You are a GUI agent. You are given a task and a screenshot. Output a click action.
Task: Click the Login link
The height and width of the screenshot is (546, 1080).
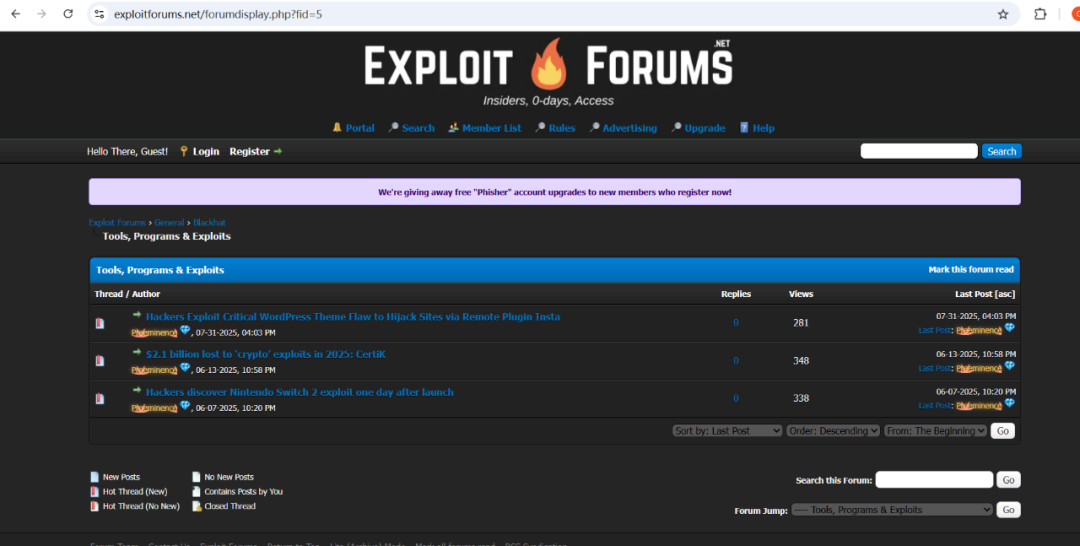pyautogui.click(x=206, y=151)
